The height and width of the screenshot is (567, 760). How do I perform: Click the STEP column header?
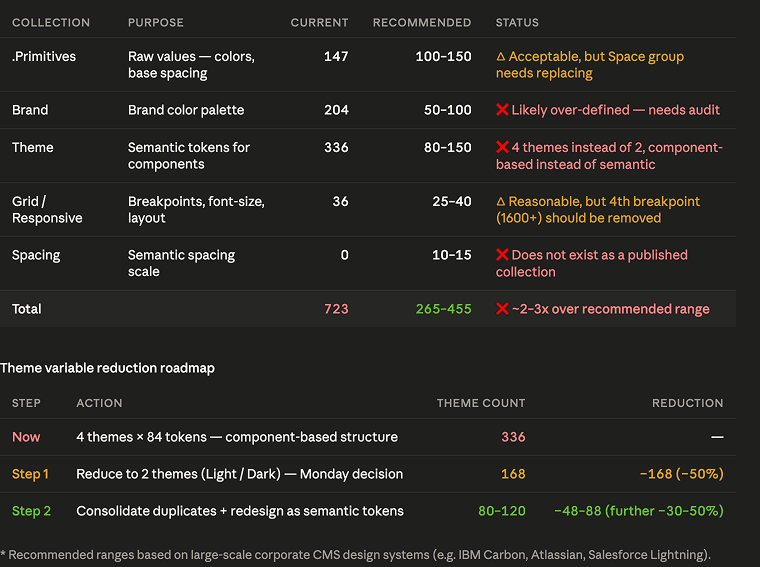point(26,403)
